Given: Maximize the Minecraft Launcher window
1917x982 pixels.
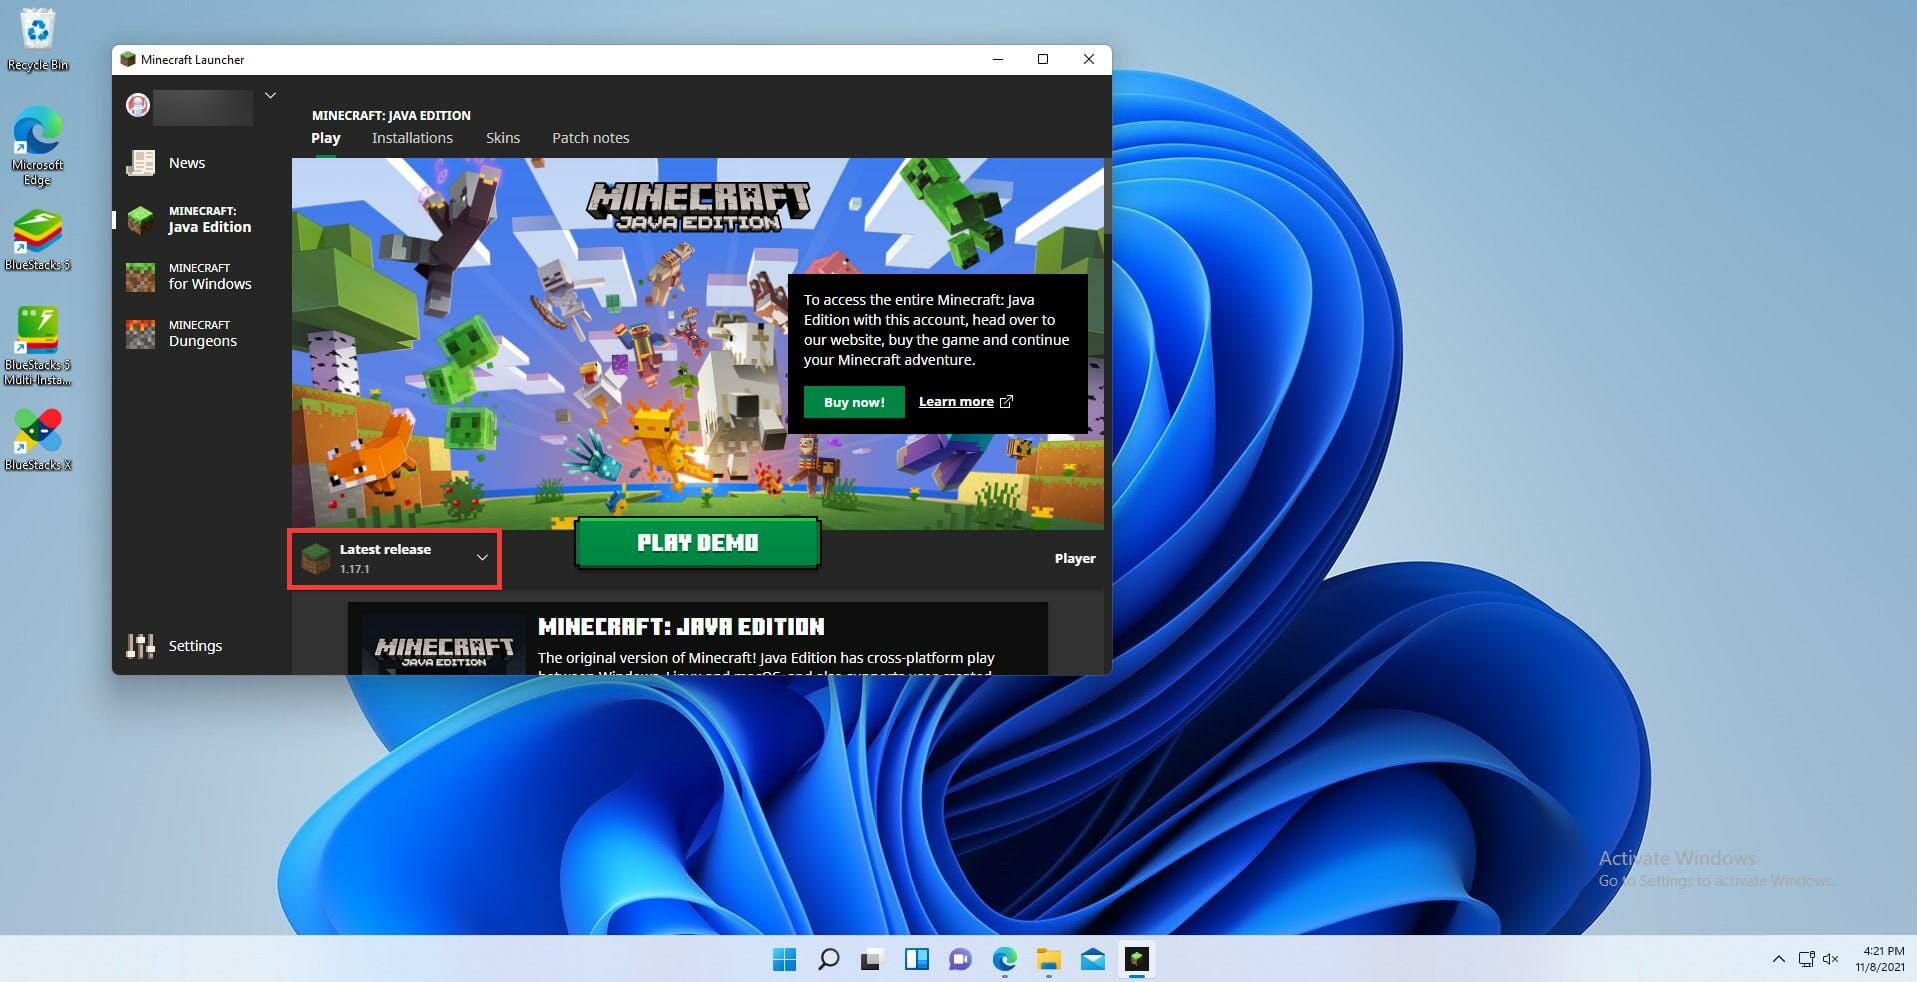Looking at the screenshot, I should (1043, 59).
